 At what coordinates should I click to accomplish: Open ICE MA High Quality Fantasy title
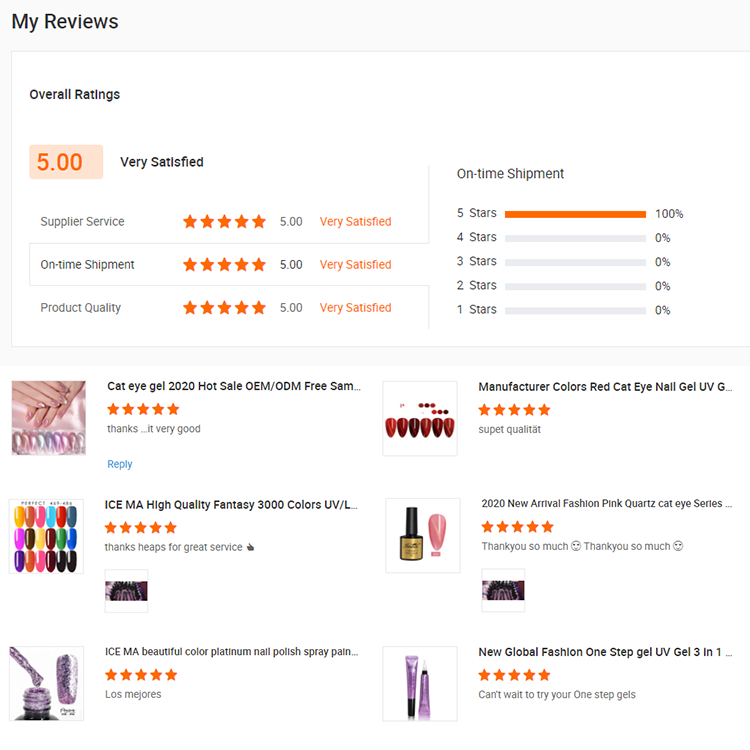coord(231,505)
